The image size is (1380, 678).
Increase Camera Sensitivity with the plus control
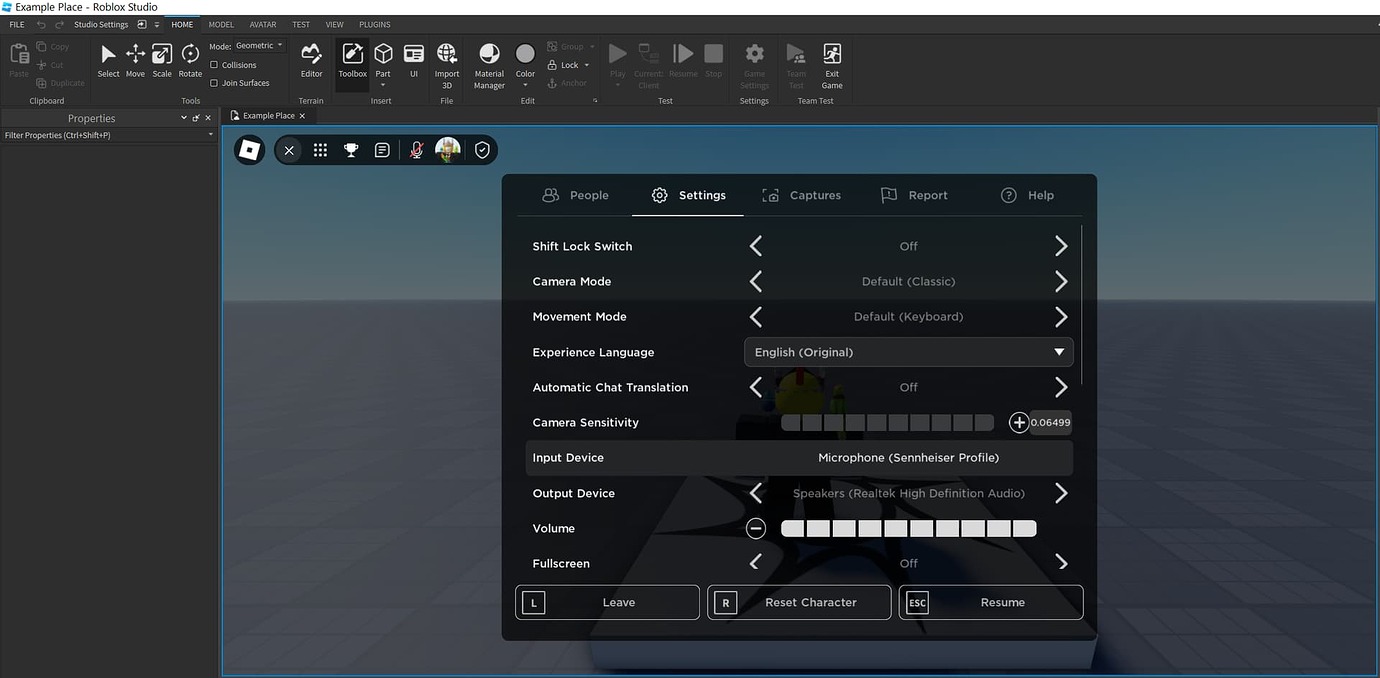[1019, 422]
